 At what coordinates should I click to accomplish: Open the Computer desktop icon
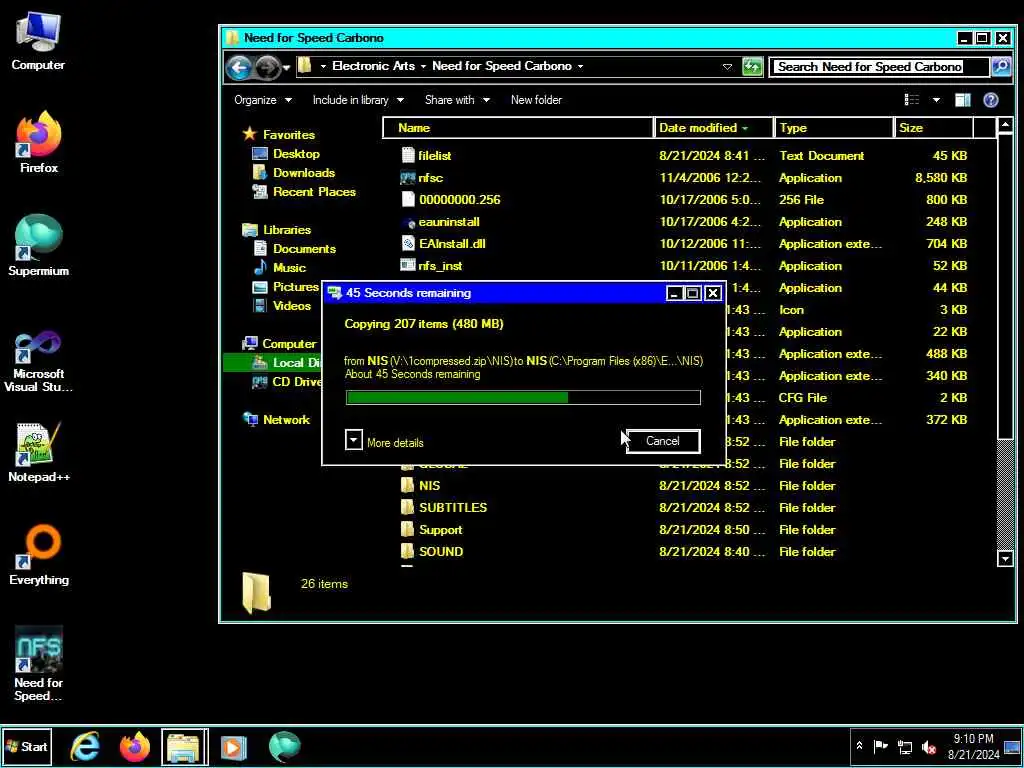coord(38,42)
